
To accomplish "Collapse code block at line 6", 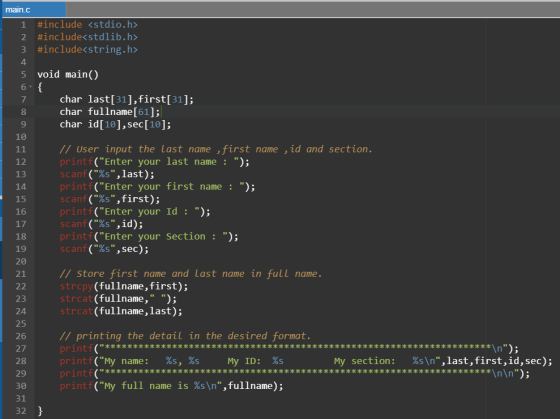I will [30, 87].
